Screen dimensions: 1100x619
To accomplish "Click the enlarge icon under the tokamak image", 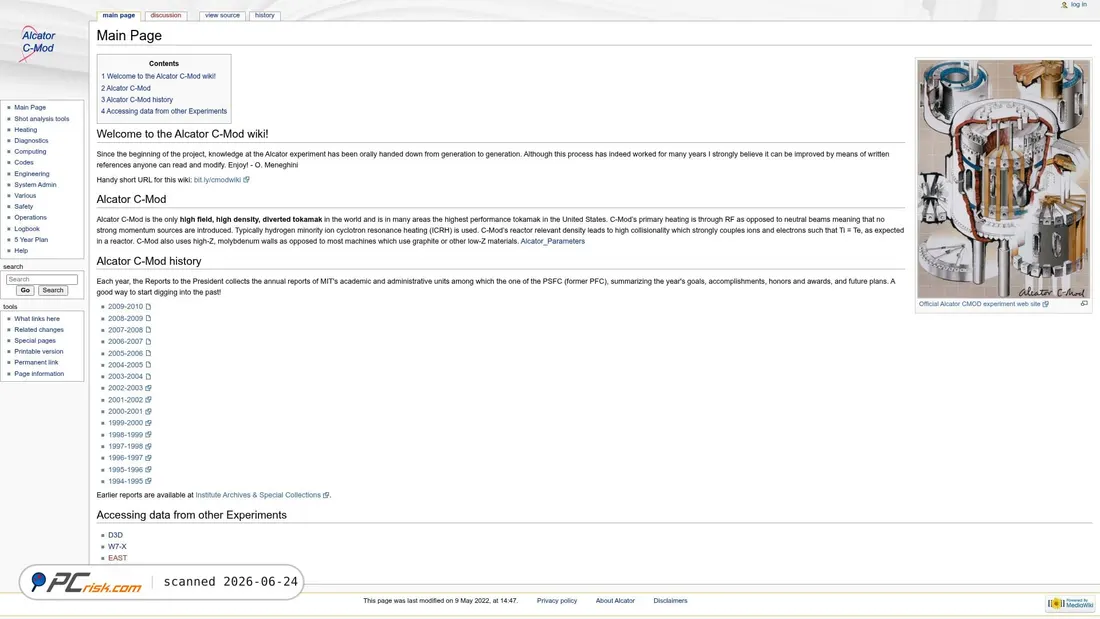I will pos(1084,304).
